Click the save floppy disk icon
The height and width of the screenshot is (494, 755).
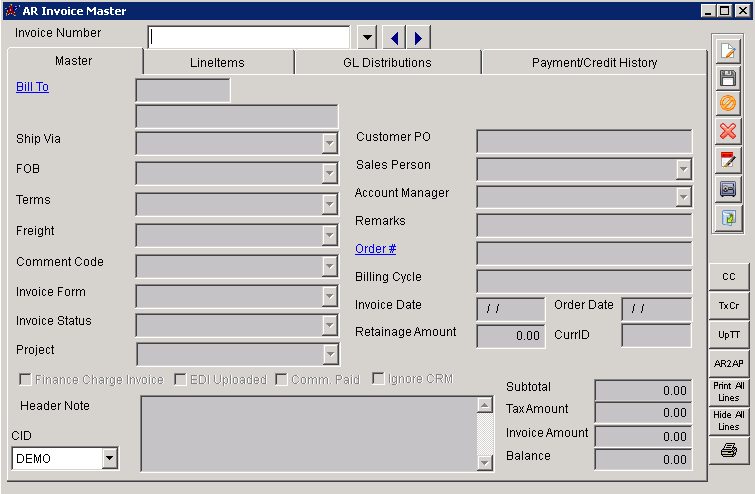point(728,77)
